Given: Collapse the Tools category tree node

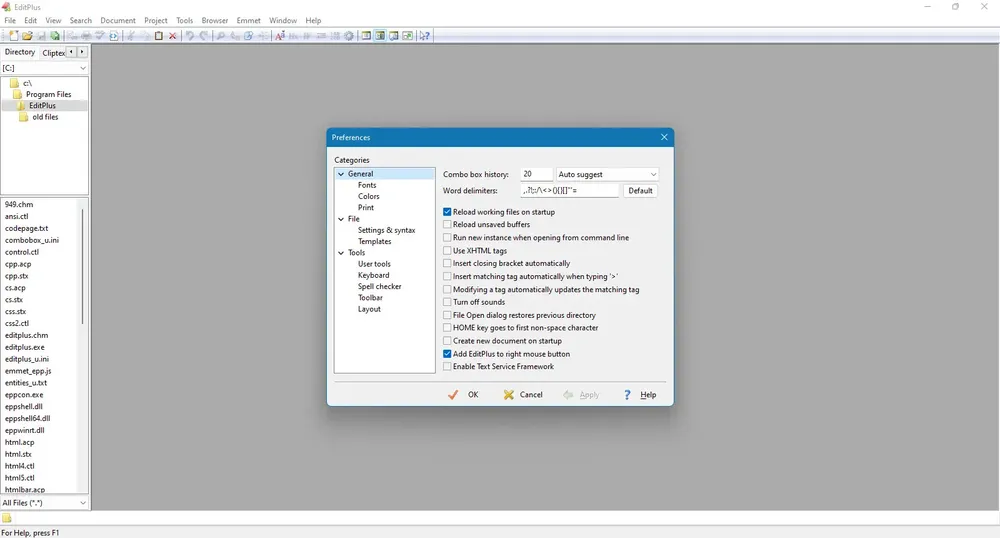Looking at the screenshot, I should (341, 252).
